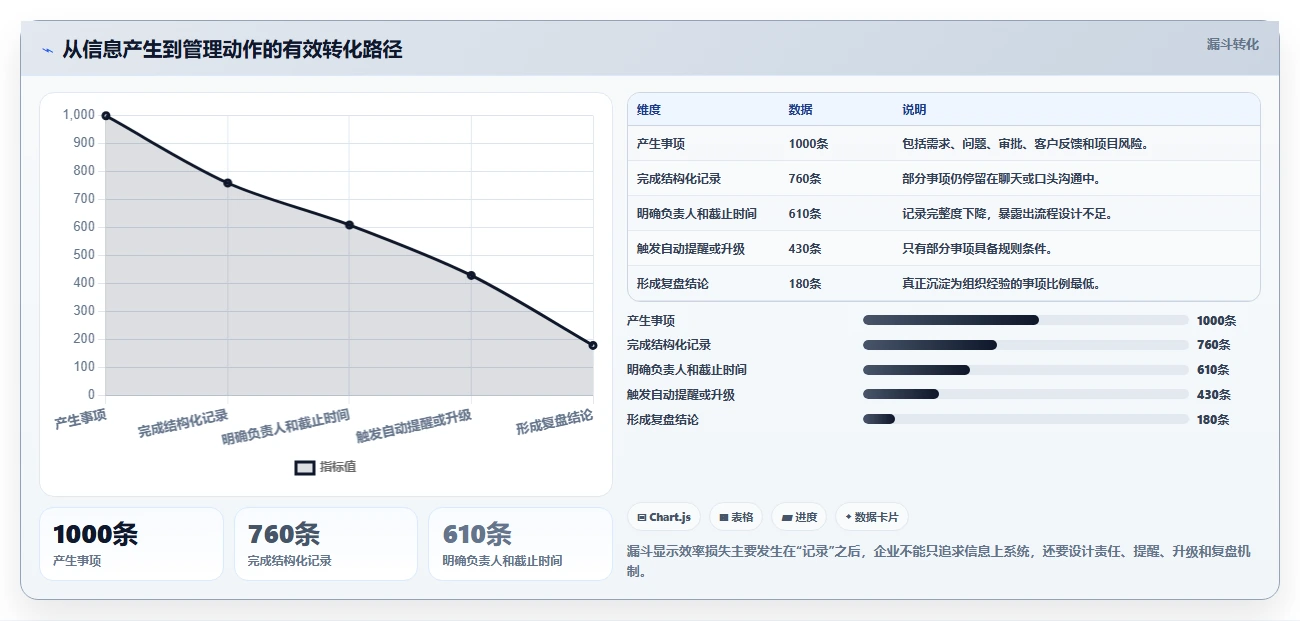Click the bar icon inside the 进度 chip
The image size is (1300, 621).
(787, 518)
